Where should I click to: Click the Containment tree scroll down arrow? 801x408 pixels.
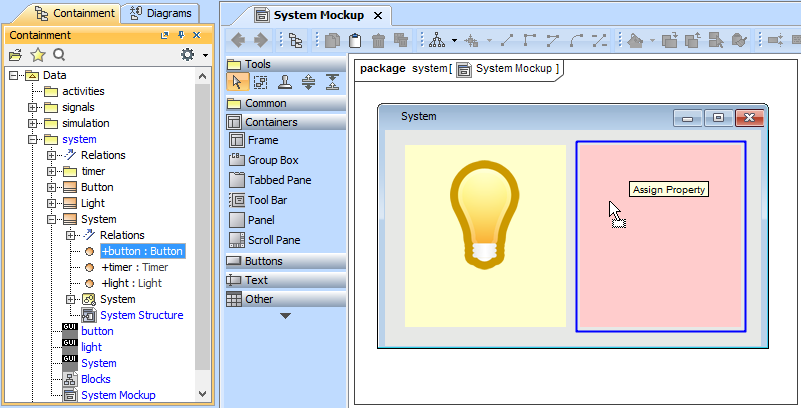click(202, 394)
